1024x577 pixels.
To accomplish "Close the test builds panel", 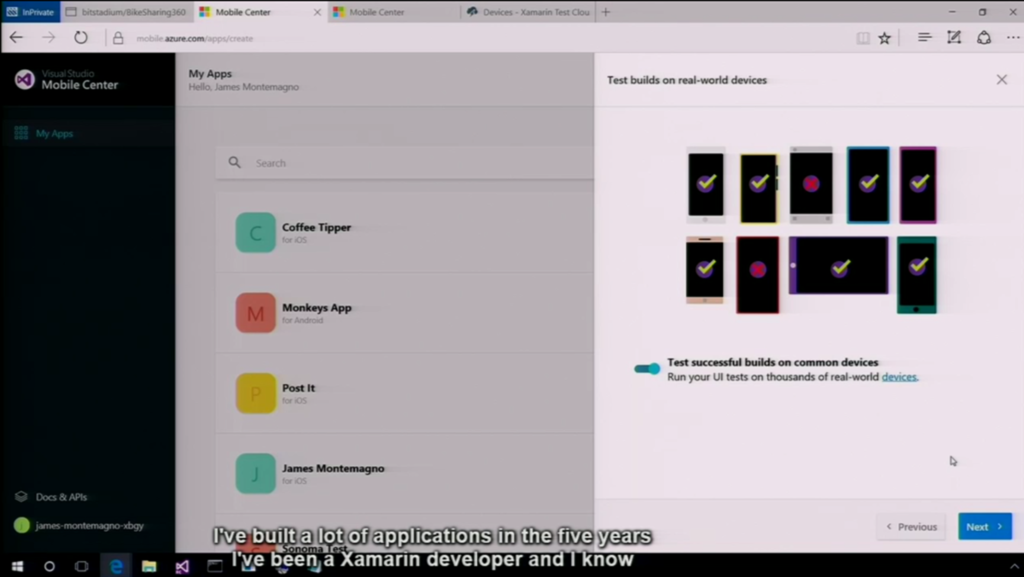I will 1002,80.
